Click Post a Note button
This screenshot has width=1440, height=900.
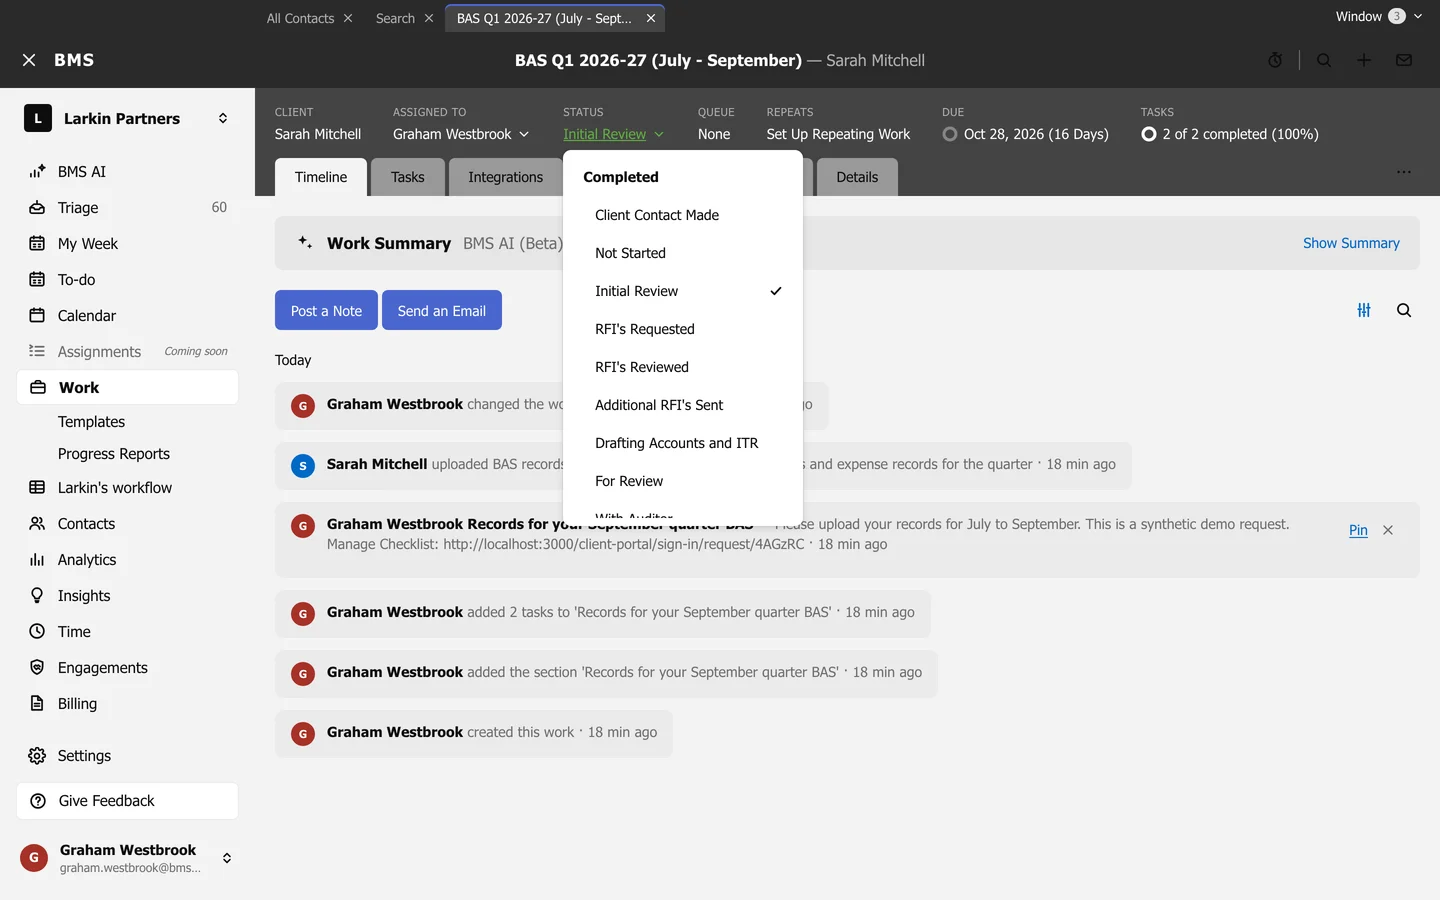[326, 310]
